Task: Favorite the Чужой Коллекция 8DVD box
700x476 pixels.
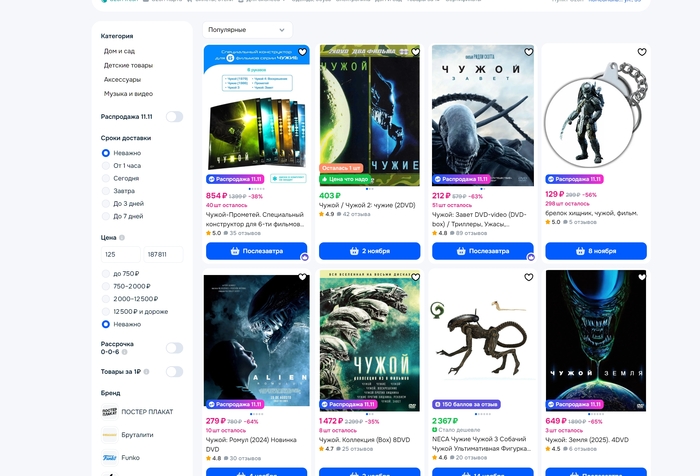Action: [x=415, y=278]
